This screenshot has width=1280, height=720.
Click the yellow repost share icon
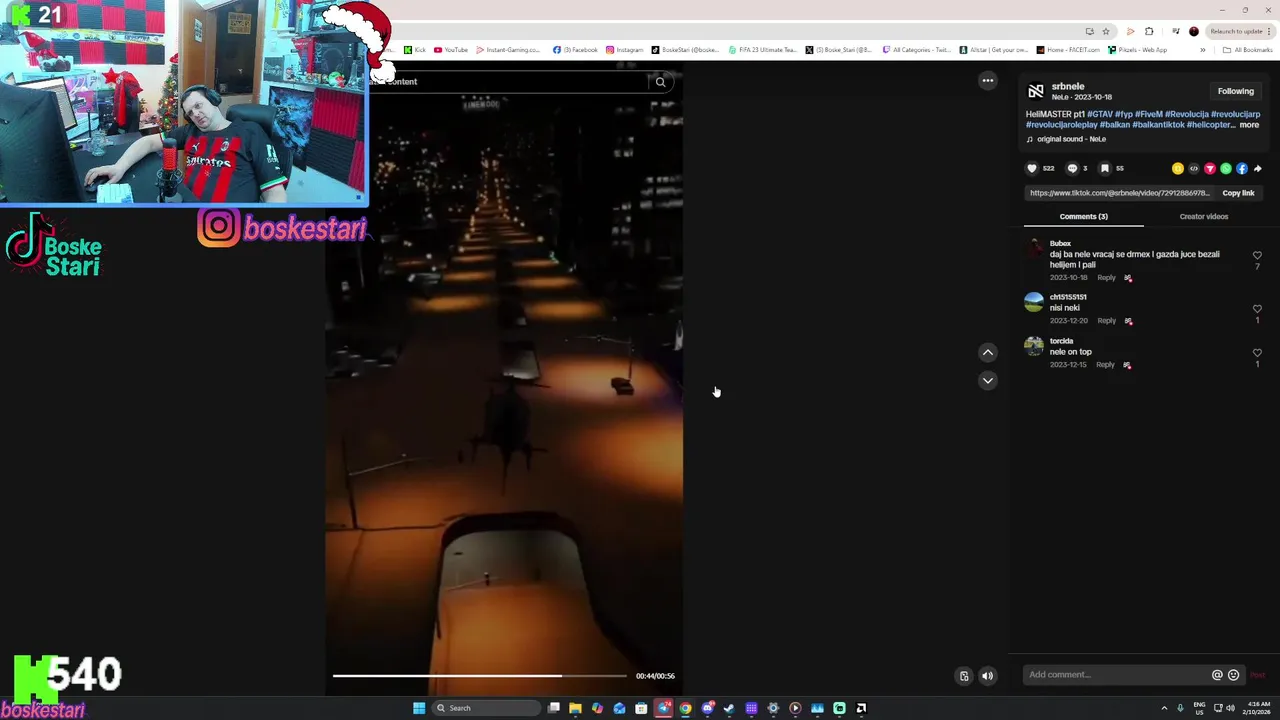pyautogui.click(x=1177, y=168)
